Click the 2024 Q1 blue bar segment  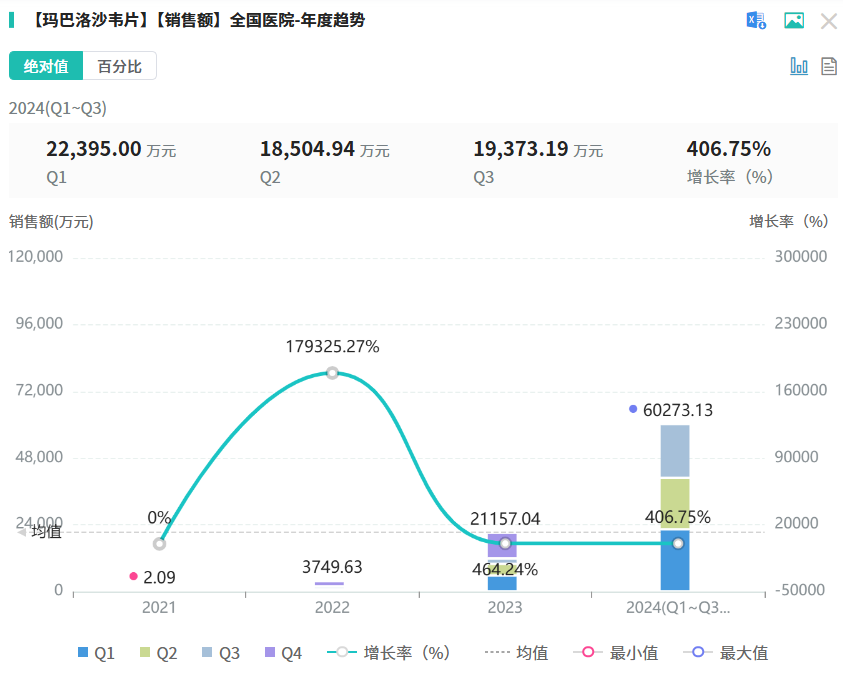point(675,560)
